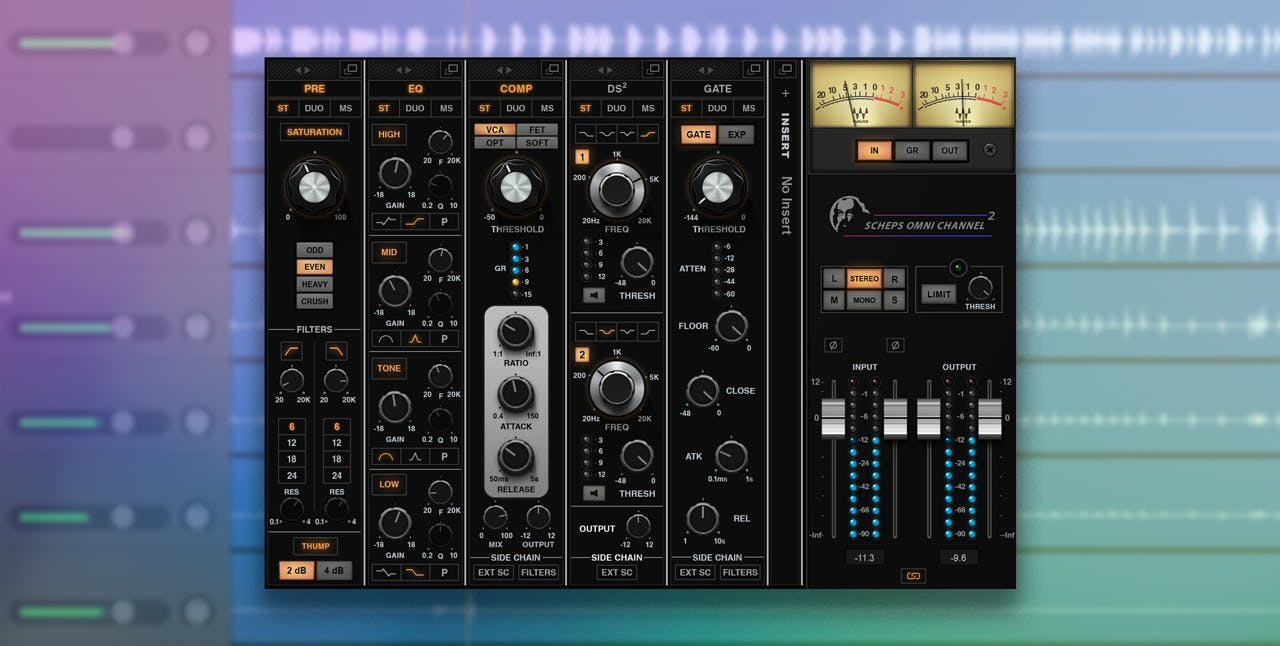The width and height of the screenshot is (1280, 646).
Task: Switch EQ module to MS mode
Action: tap(446, 108)
